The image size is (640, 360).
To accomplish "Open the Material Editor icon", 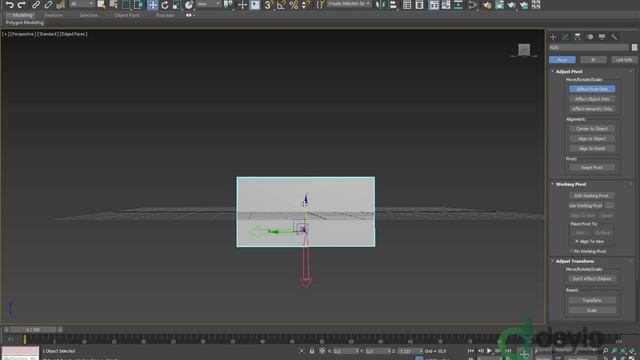I will (473, 4).
